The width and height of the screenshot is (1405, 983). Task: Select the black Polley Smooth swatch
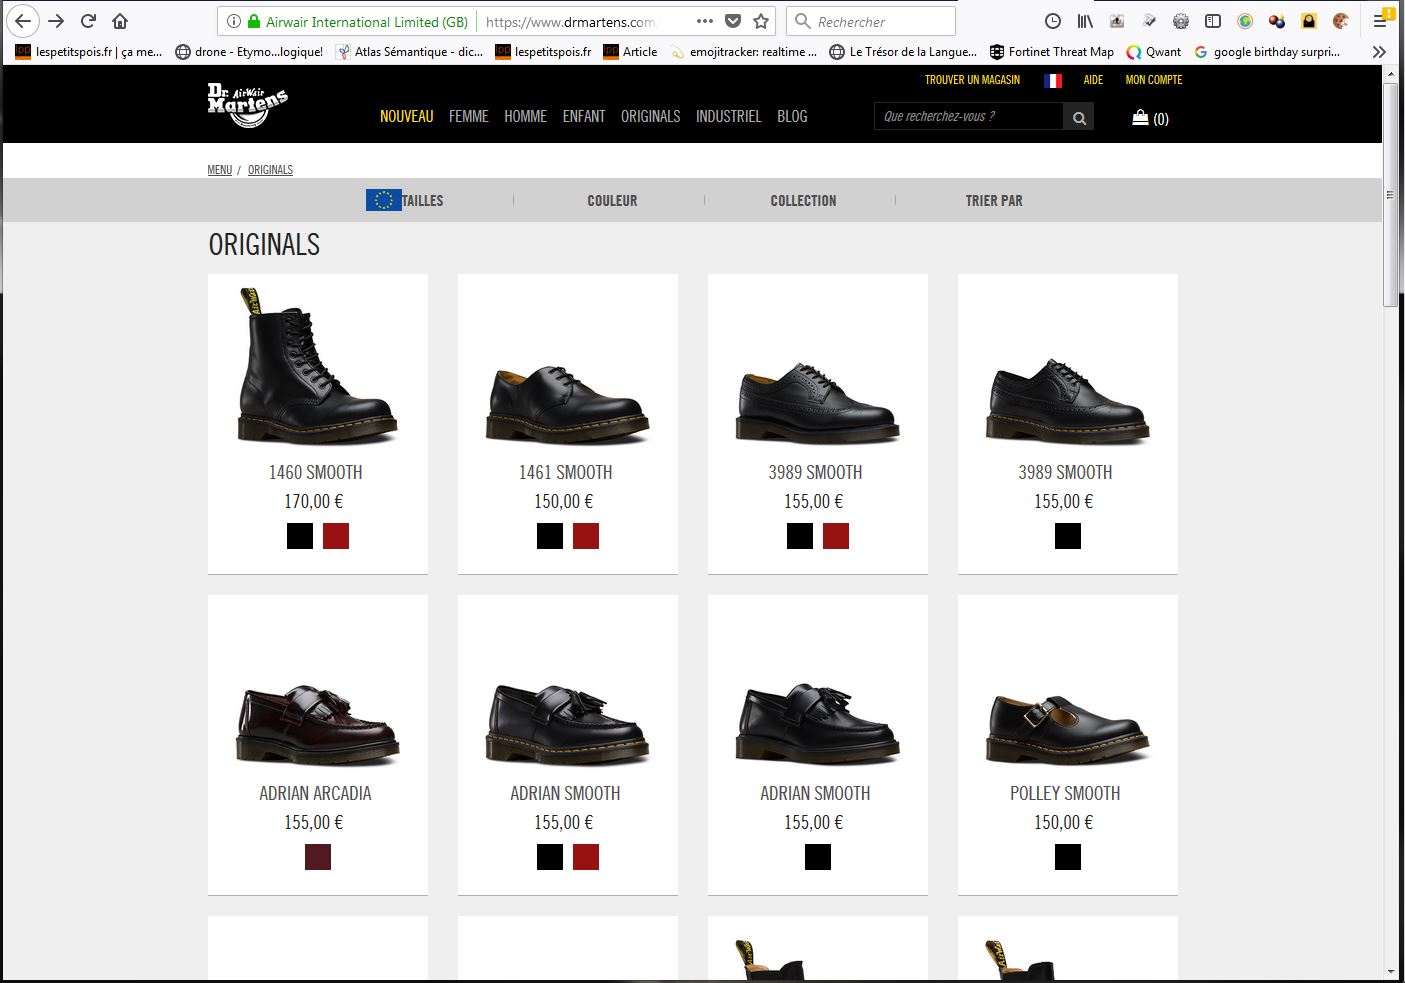pos(1068,857)
